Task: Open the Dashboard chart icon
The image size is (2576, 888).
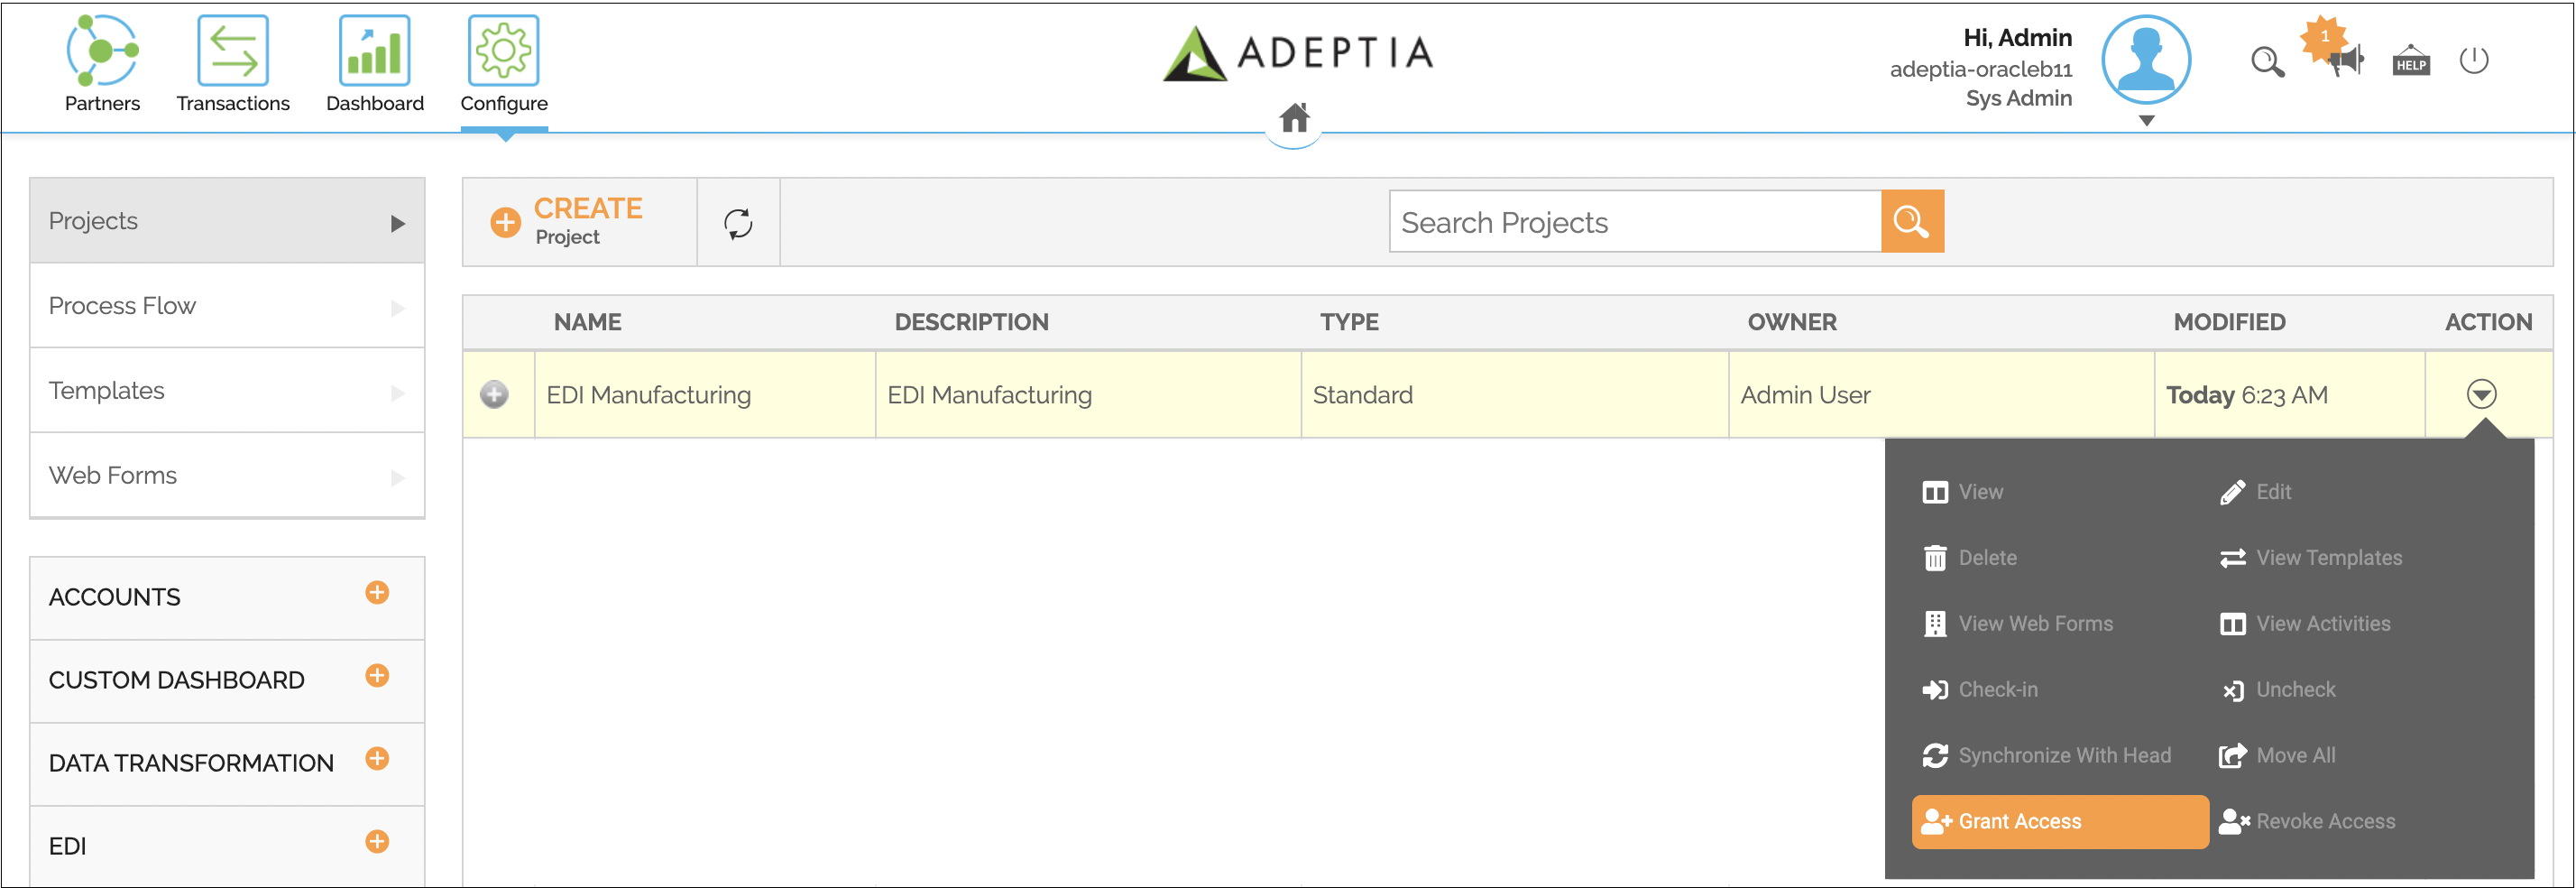Action: click(x=375, y=50)
